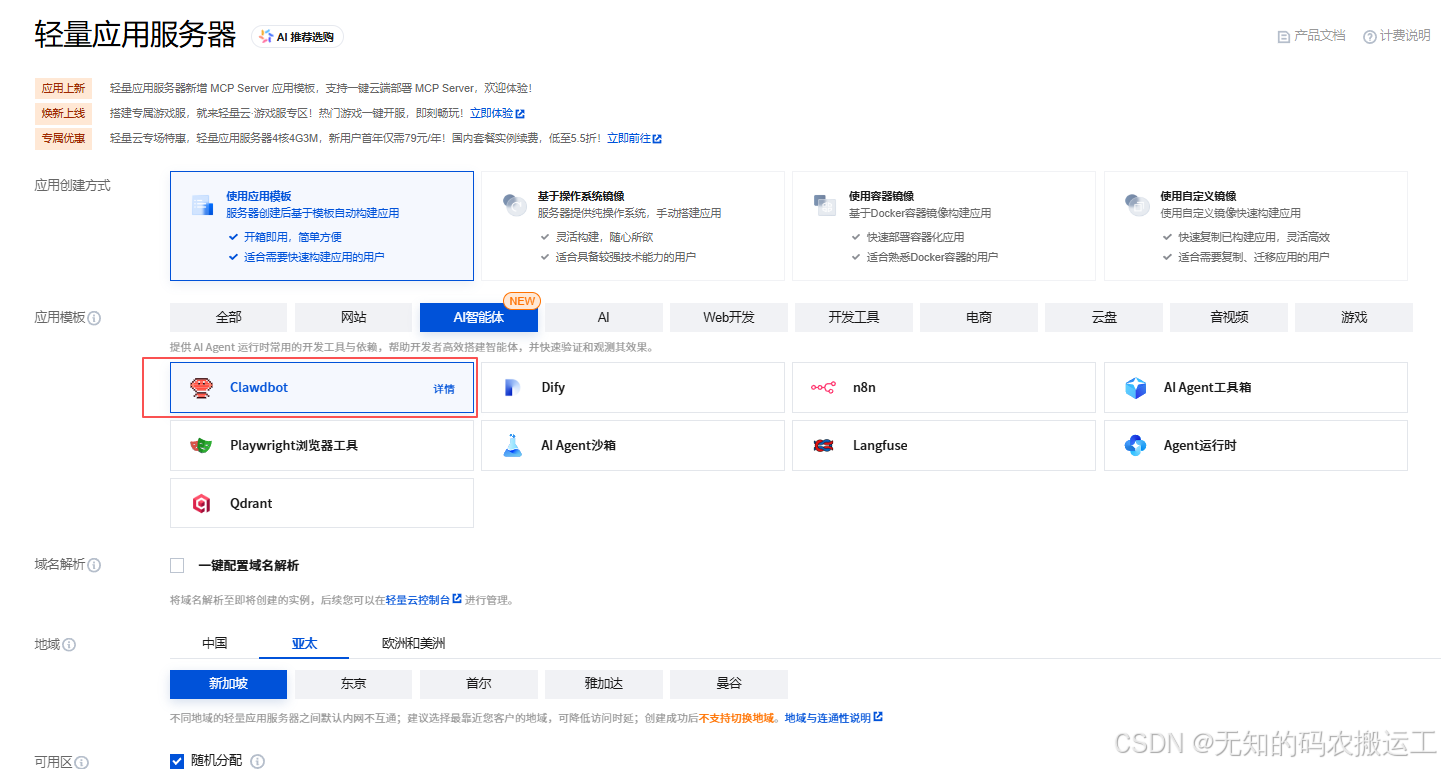This screenshot has width=1441, height=769.
Task: Click the external link icon after 立即前往
Action: tap(657, 139)
